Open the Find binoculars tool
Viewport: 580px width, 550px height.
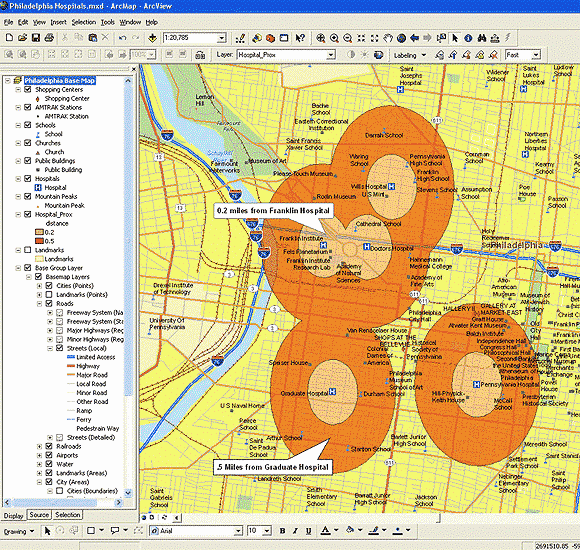[482, 38]
